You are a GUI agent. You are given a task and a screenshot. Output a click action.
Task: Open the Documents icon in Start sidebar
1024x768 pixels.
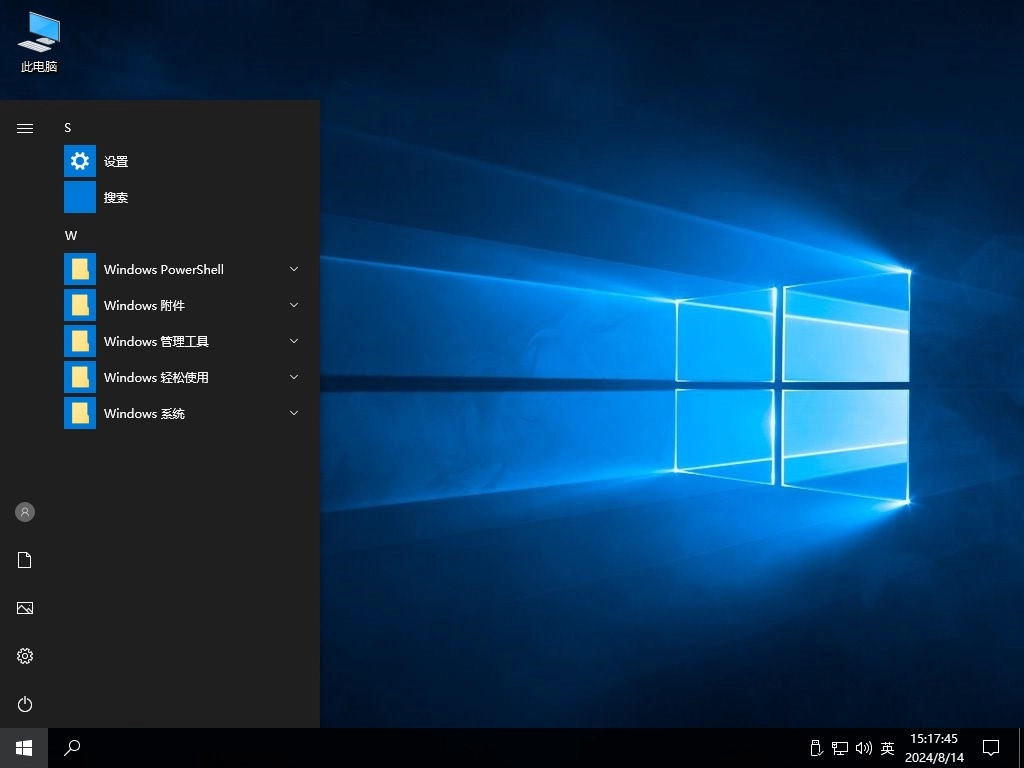point(24,560)
